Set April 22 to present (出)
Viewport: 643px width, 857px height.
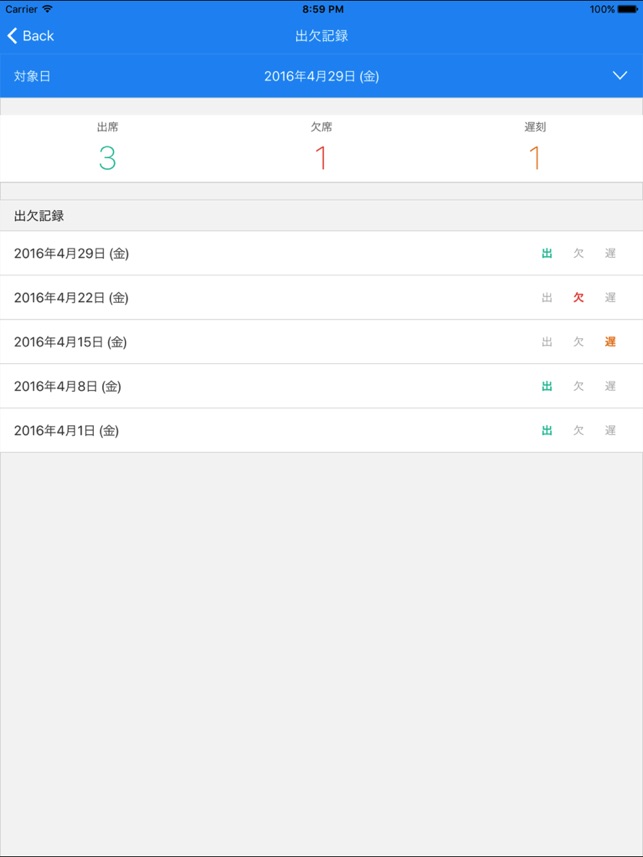pos(547,298)
